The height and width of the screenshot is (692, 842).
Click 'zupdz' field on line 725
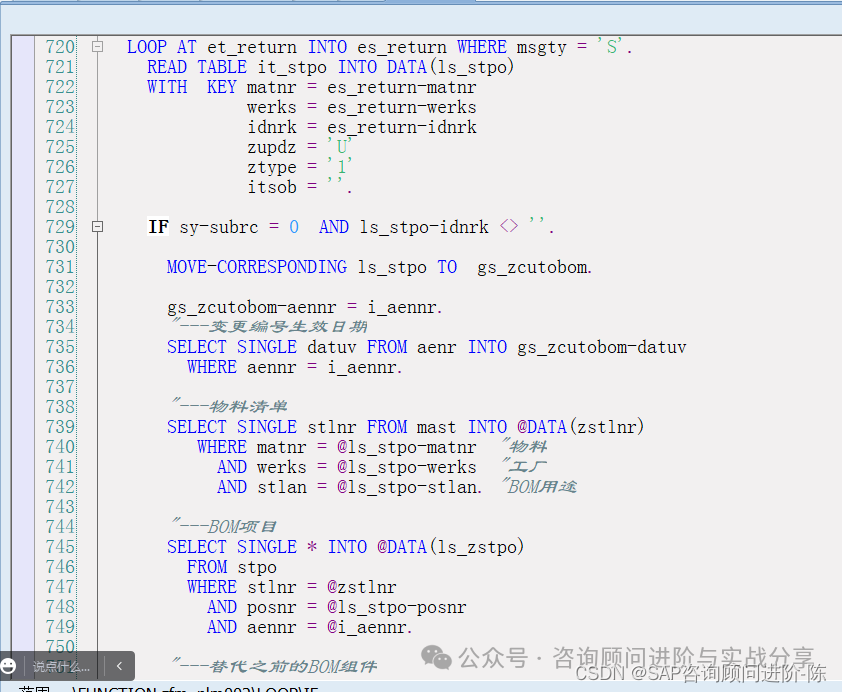tap(272, 147)
